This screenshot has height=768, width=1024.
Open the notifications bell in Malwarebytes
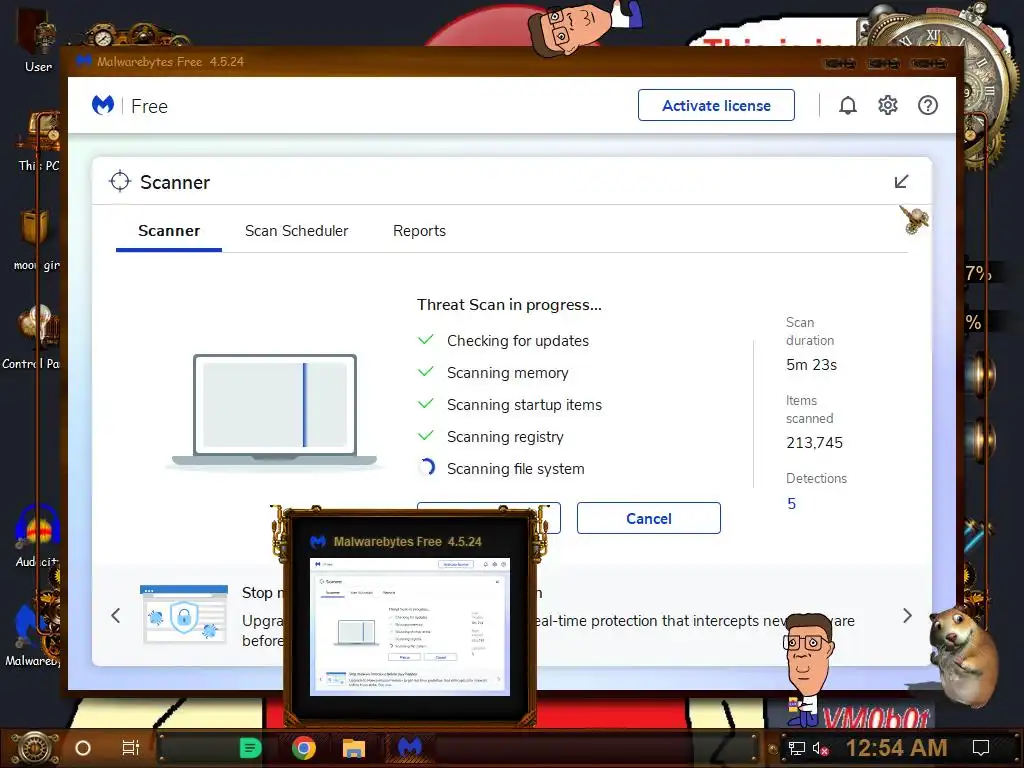point(848,105)
